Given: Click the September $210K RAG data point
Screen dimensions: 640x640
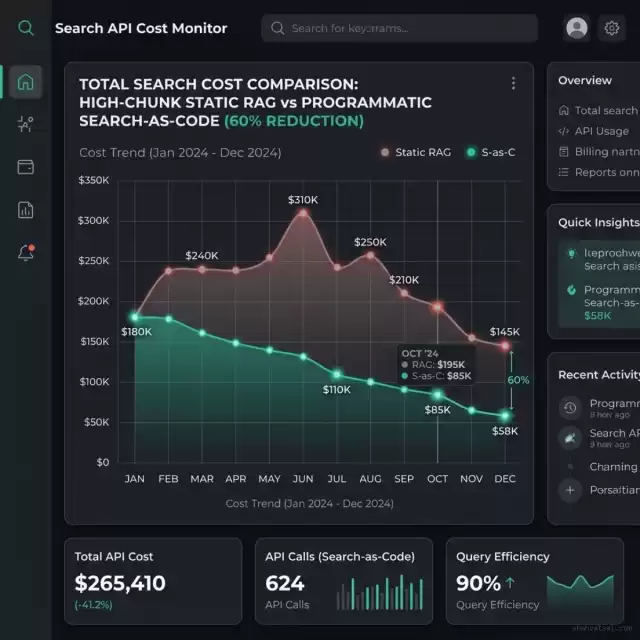Looking at the screenshot, I should (x=404, y=293).
